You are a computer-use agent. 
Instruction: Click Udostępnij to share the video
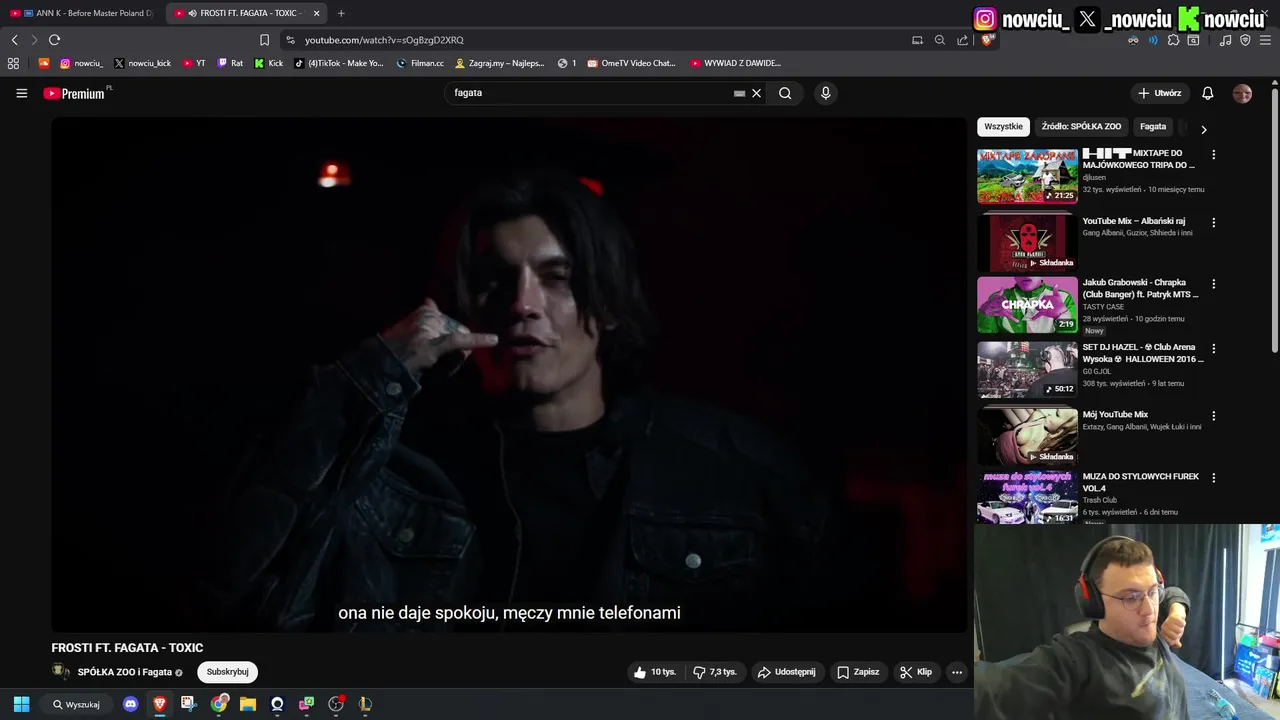(787, 672)
